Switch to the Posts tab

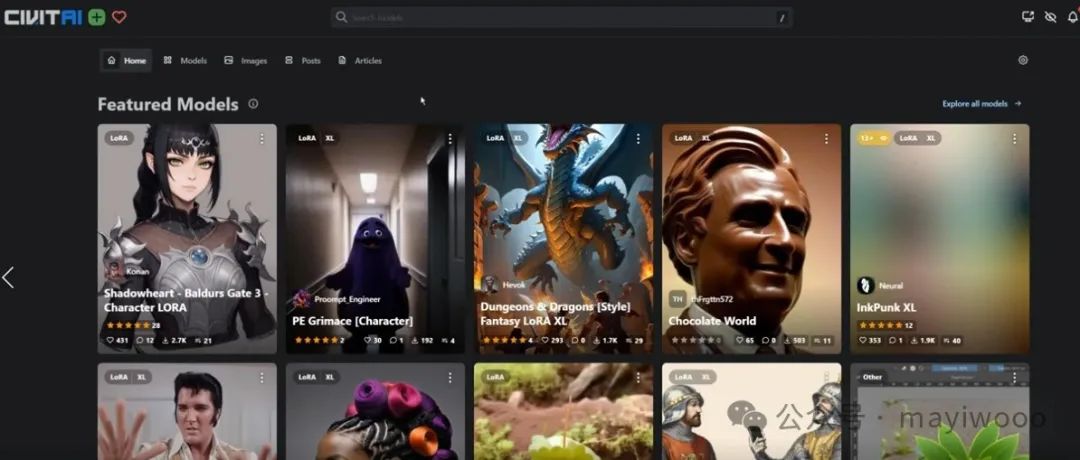[x=303, y=61]
